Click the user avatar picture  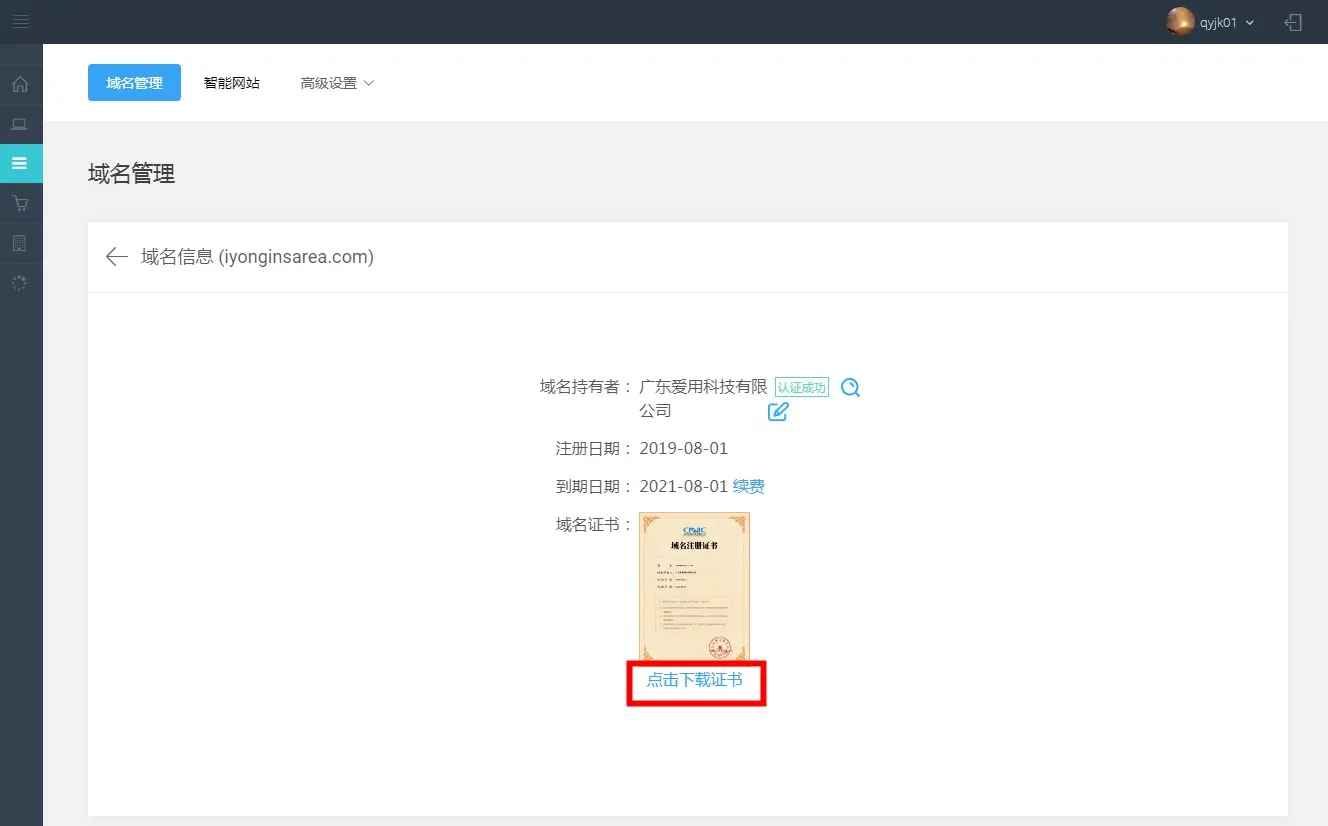1180,22
